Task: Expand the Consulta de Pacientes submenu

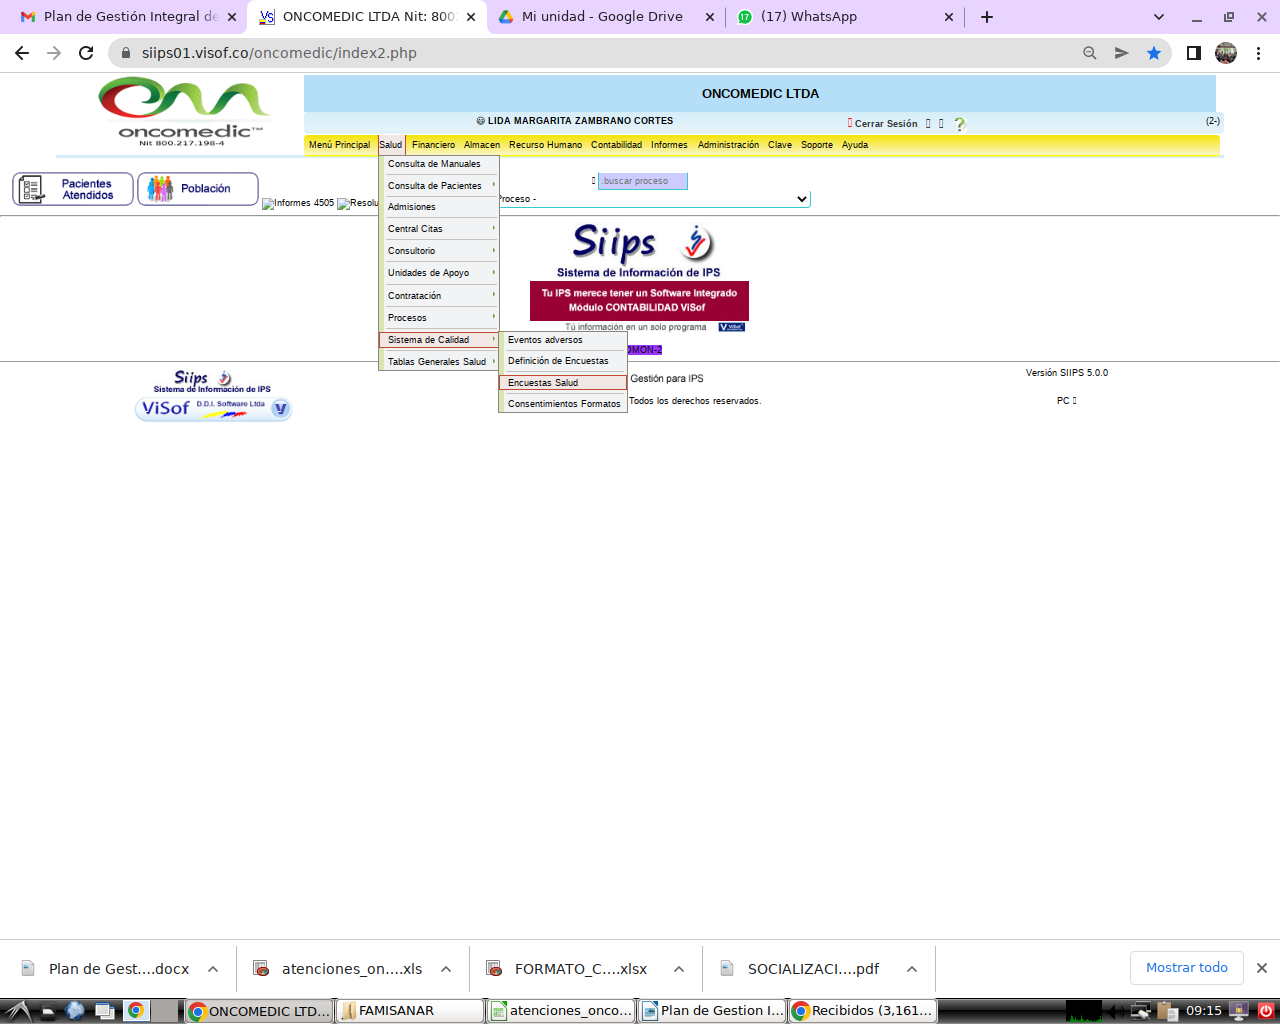Action: coord(438,186)
